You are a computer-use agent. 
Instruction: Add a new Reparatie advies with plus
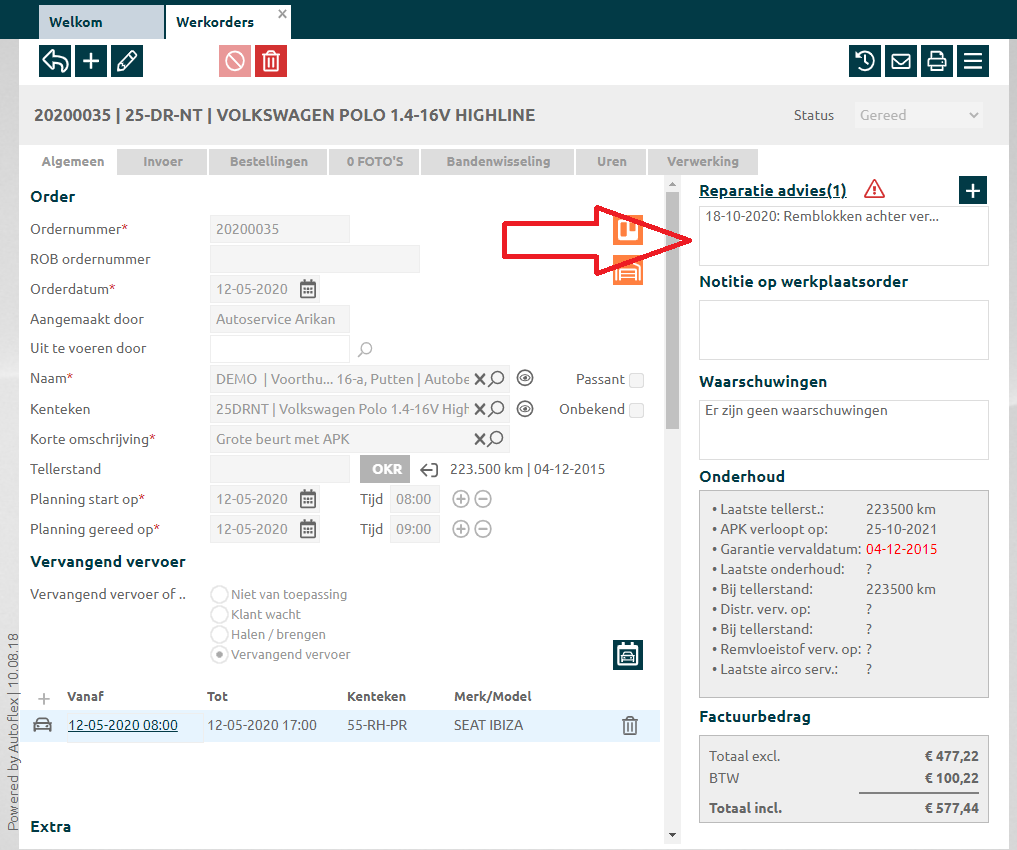(x=973, y=190)
